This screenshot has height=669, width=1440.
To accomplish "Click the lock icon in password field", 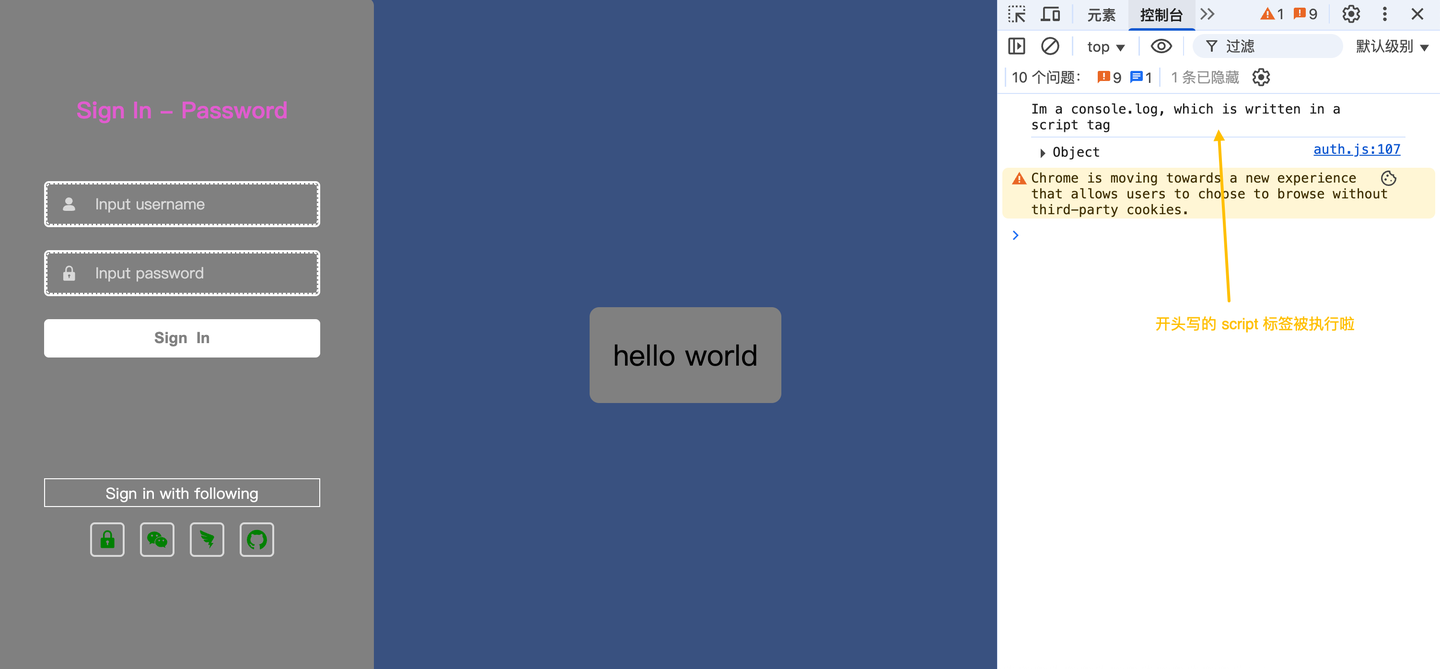I will pyautogui.click(x=69, y=273).
